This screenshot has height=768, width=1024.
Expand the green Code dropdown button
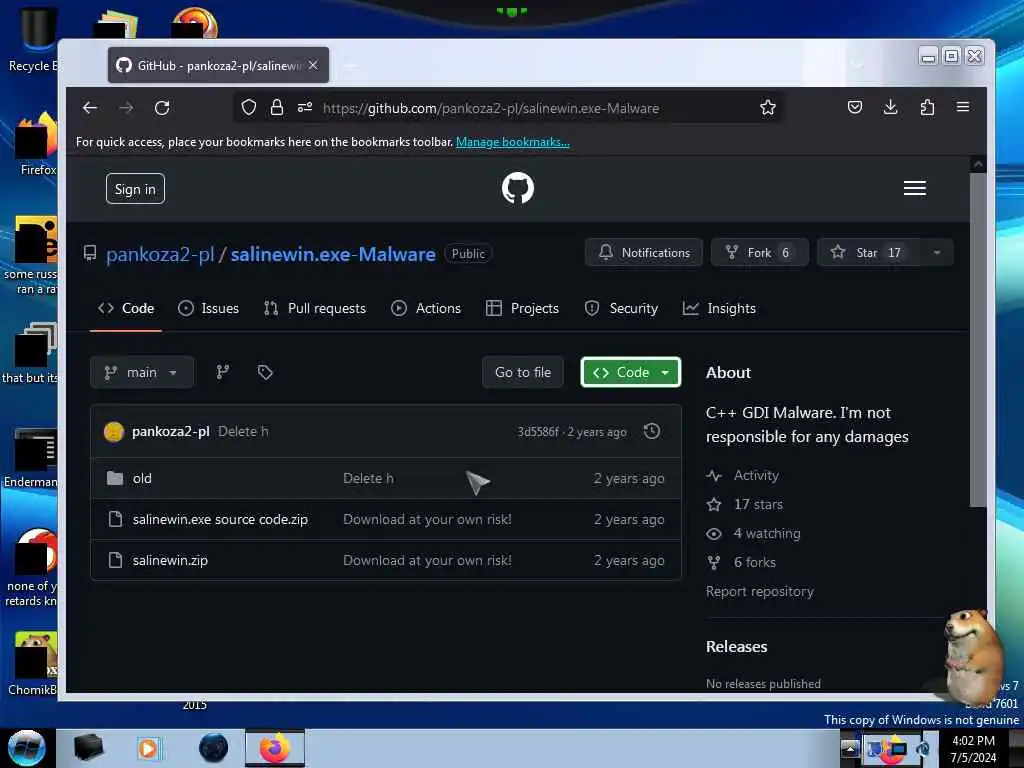[x=630, y=372]
